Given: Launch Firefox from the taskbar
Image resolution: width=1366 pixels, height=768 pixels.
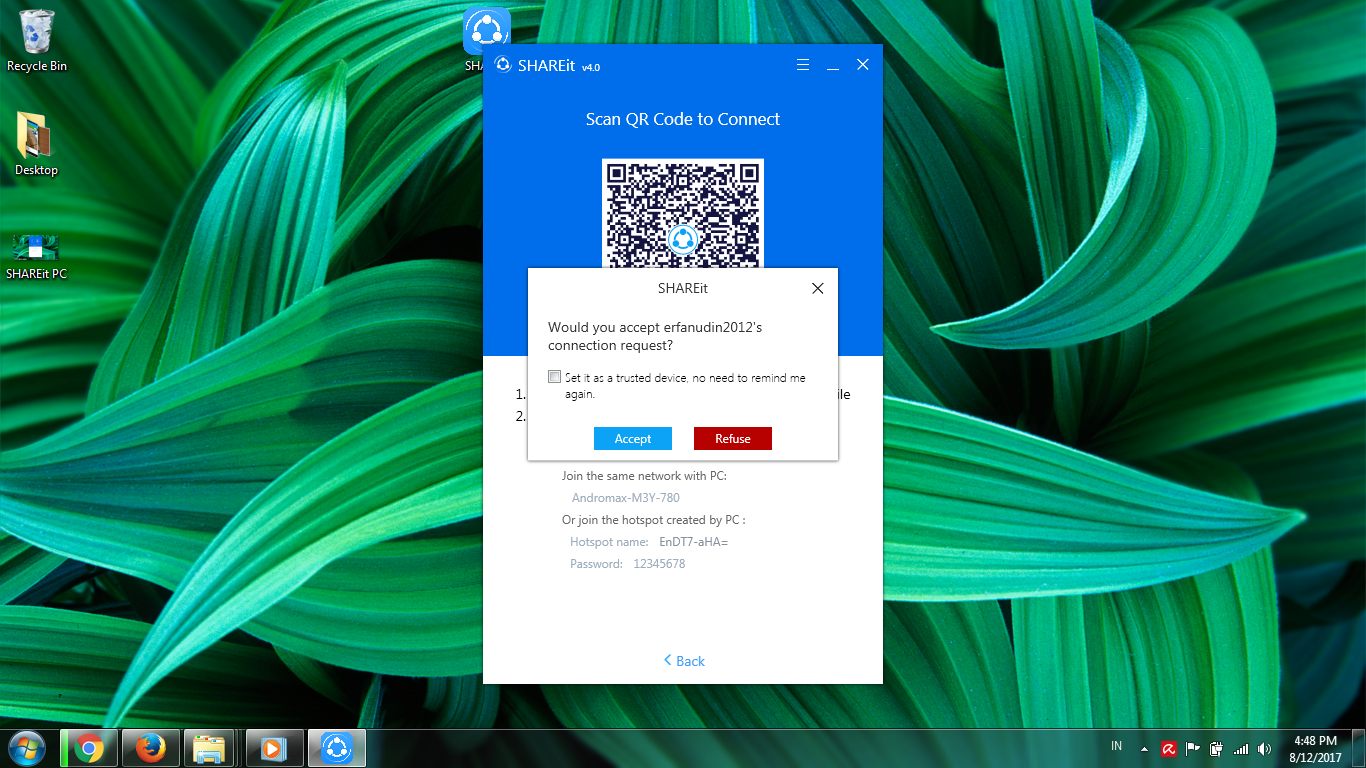Looking at the screenshot, I should click(151, 748).
